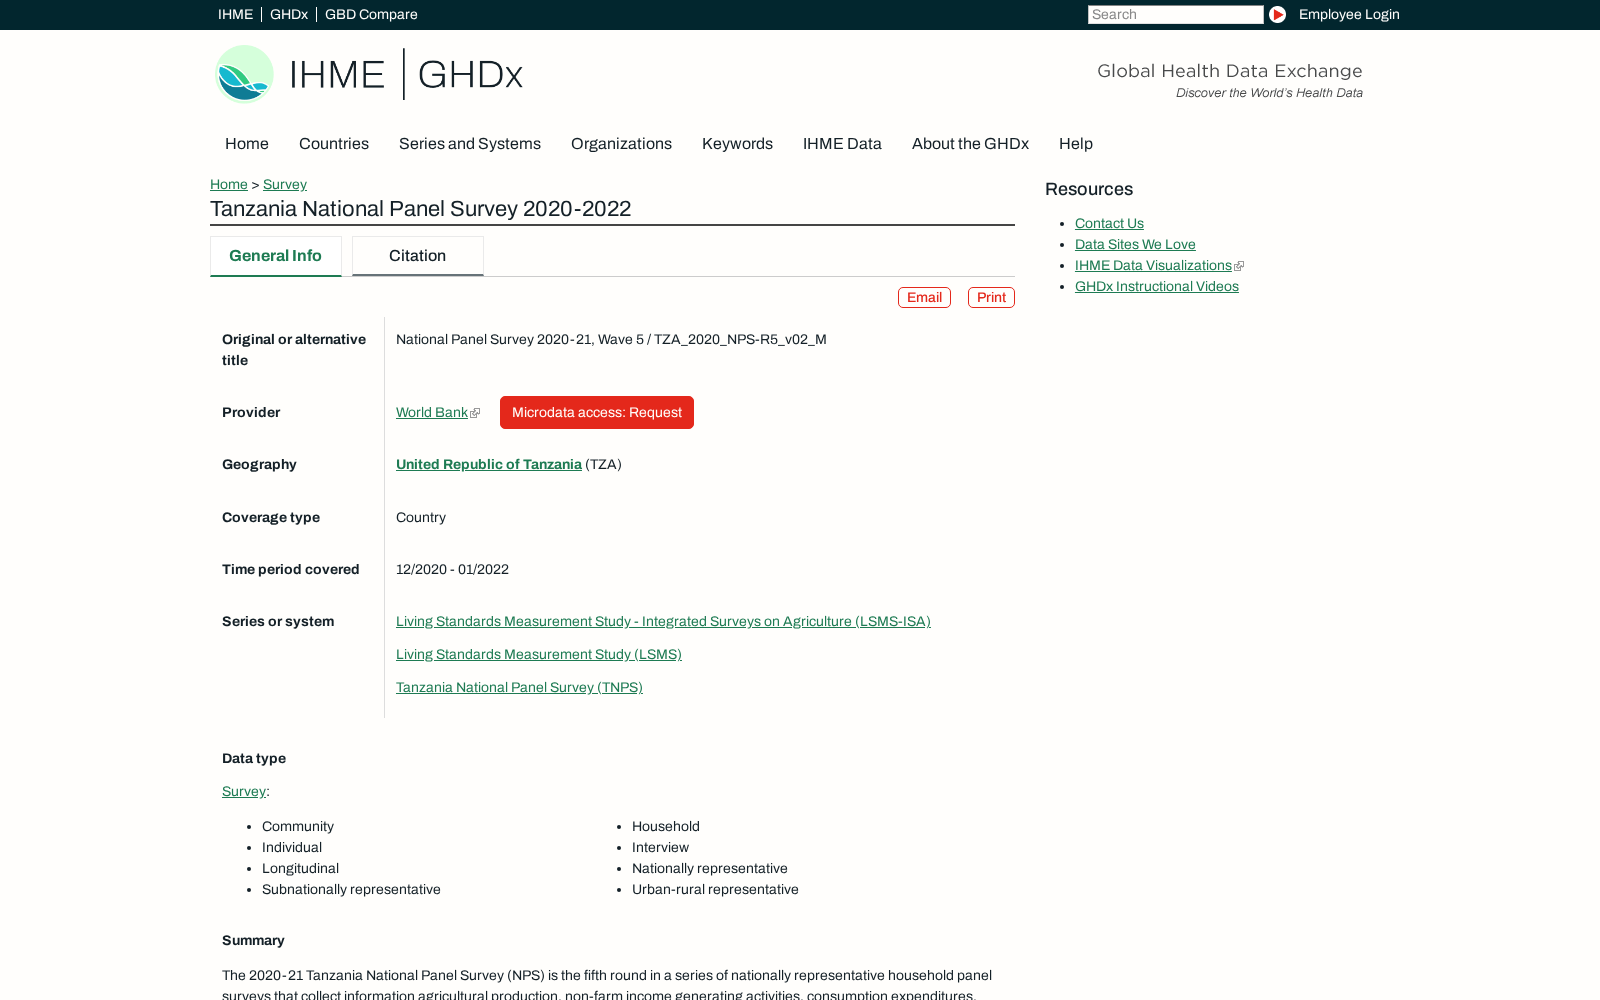The image size is (1600, 1000).
Task: Click Survey data type link
Action: [244, 792]
